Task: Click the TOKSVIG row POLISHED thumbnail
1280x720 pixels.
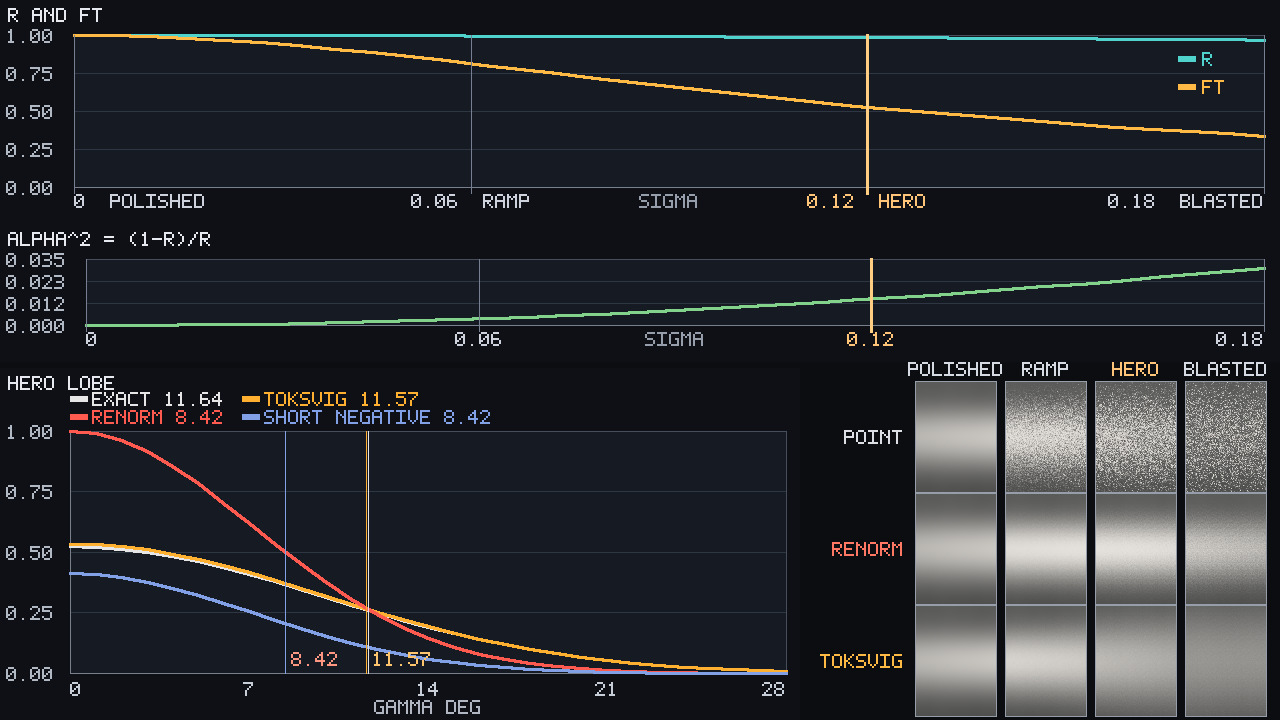Action: [956, 661]
